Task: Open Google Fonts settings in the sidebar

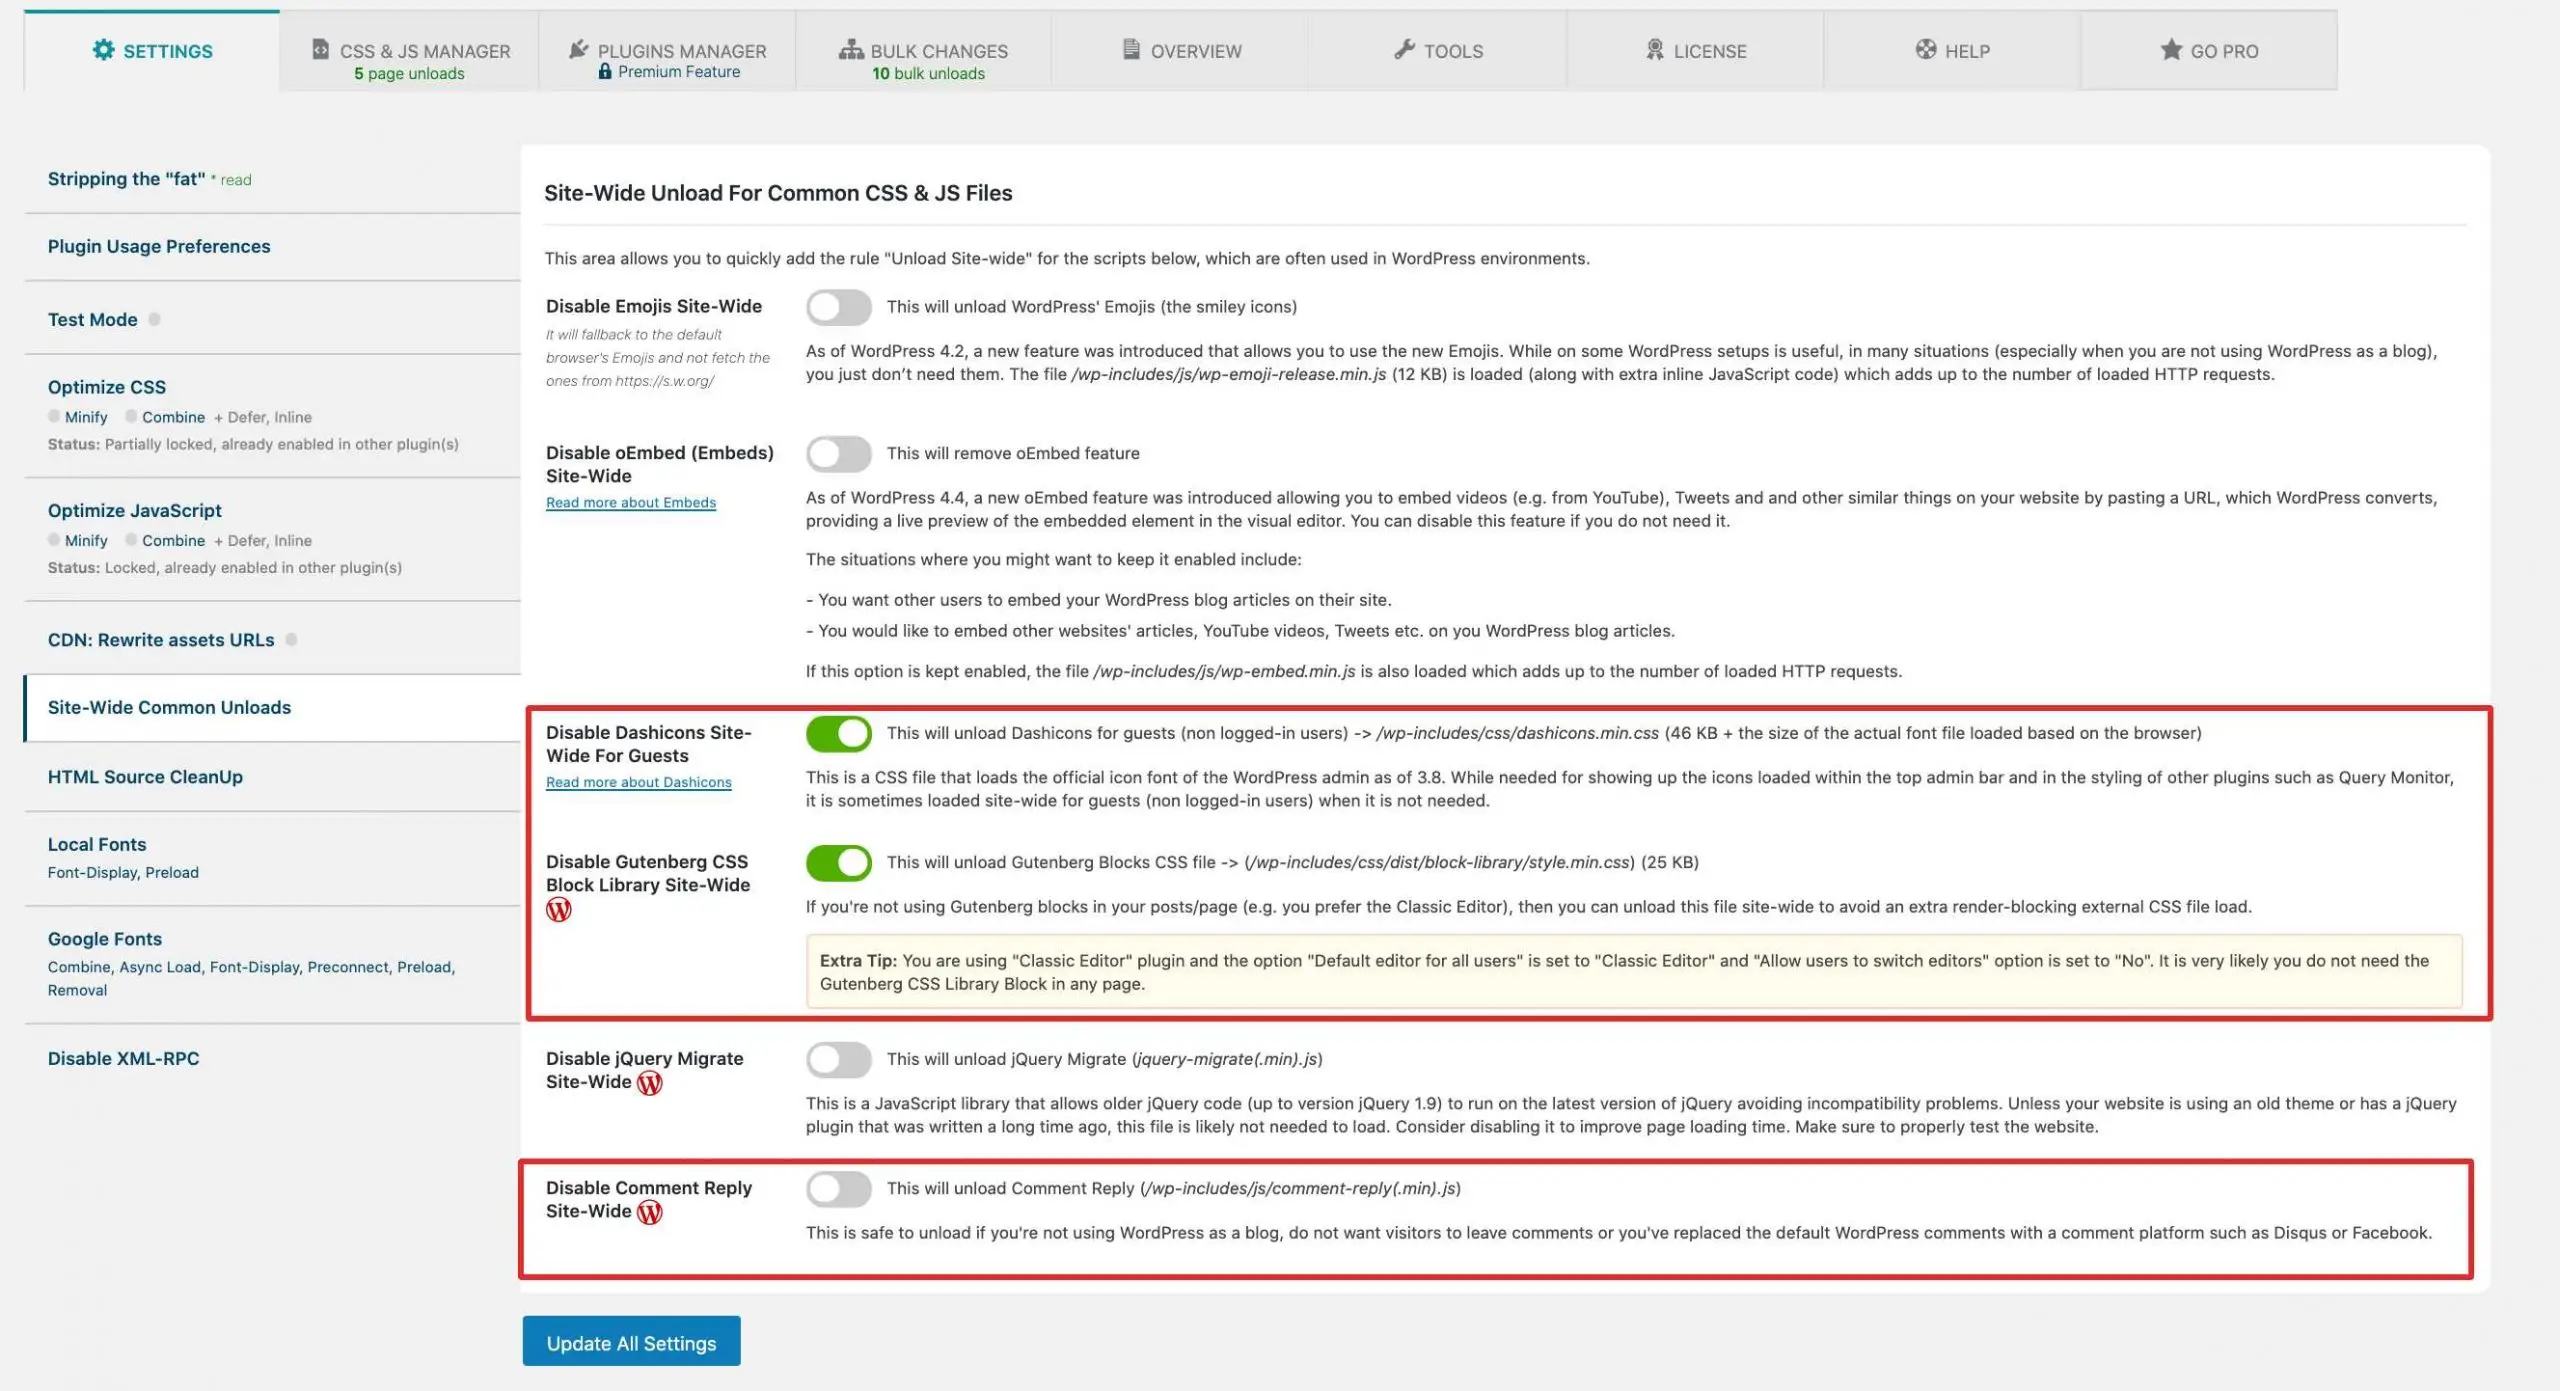Action: point(104,939)
